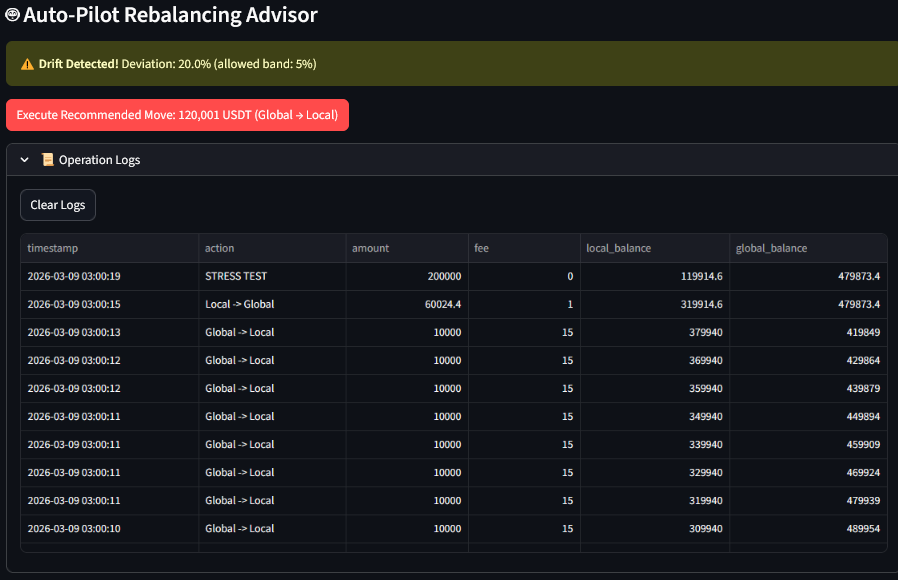Click the scroll icon beside Operation Logs
898x580 pixels.
[x=47, y=160]
